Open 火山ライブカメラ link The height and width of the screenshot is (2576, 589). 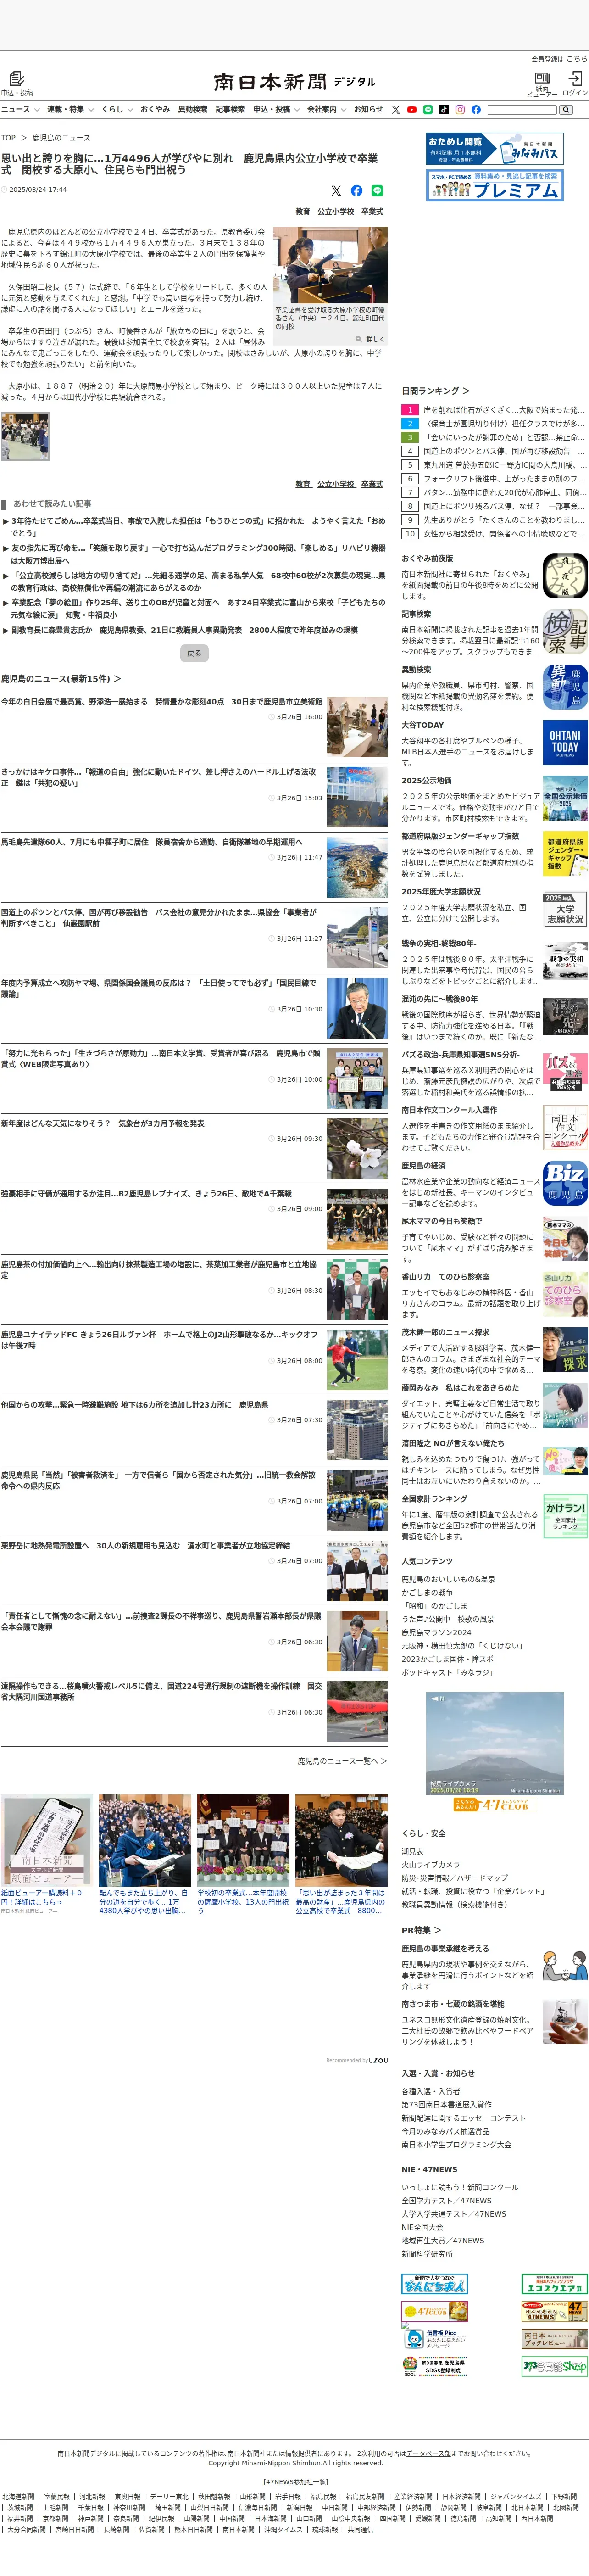(x=431, y=1865)
